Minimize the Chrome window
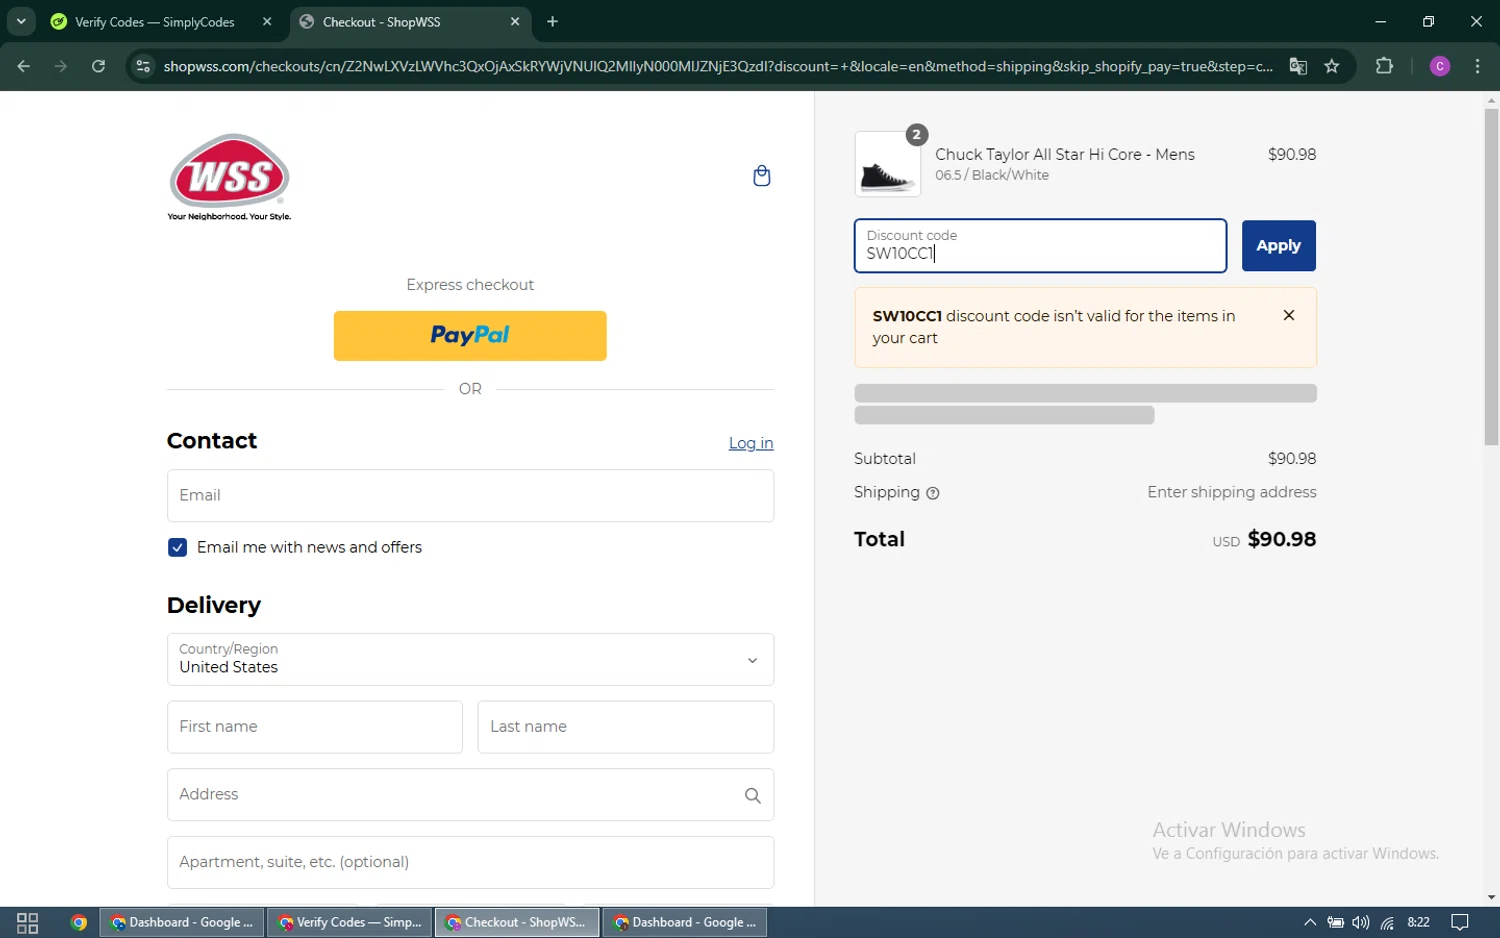This screenshot has width=1500, height=938. 1380,21
